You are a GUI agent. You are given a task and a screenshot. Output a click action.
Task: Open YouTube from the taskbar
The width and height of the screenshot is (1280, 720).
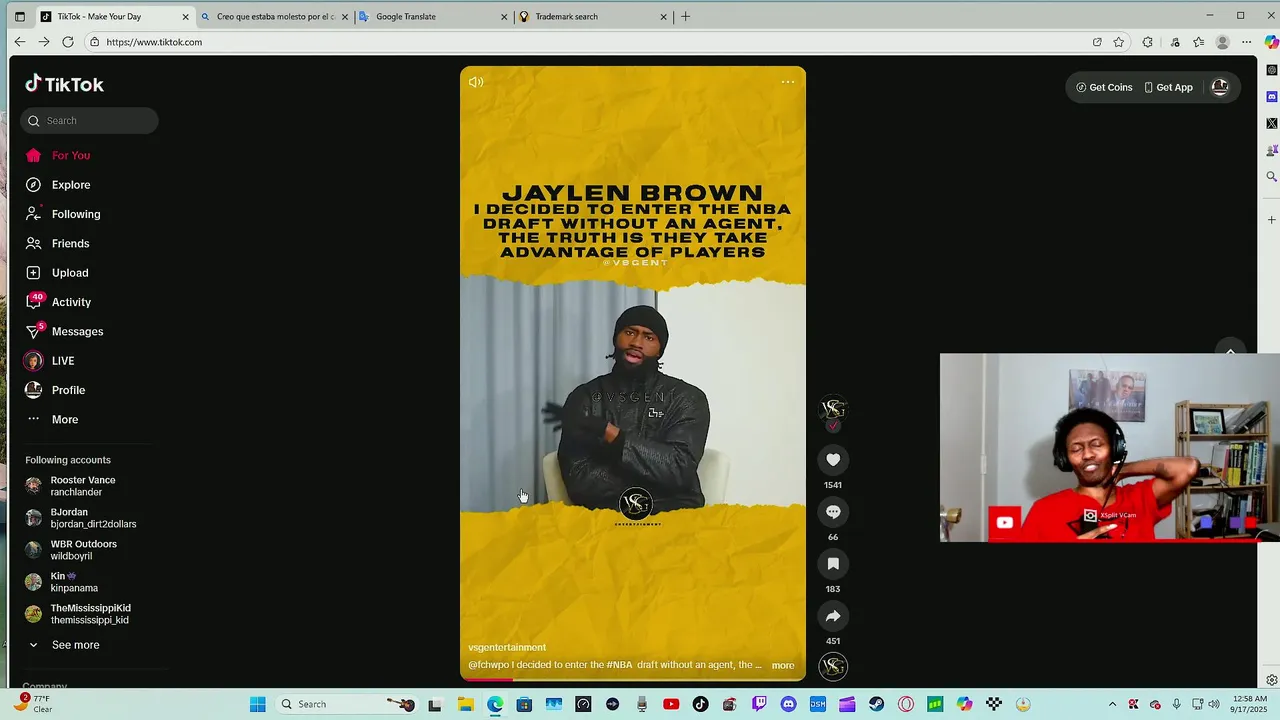tap(671, 704)
